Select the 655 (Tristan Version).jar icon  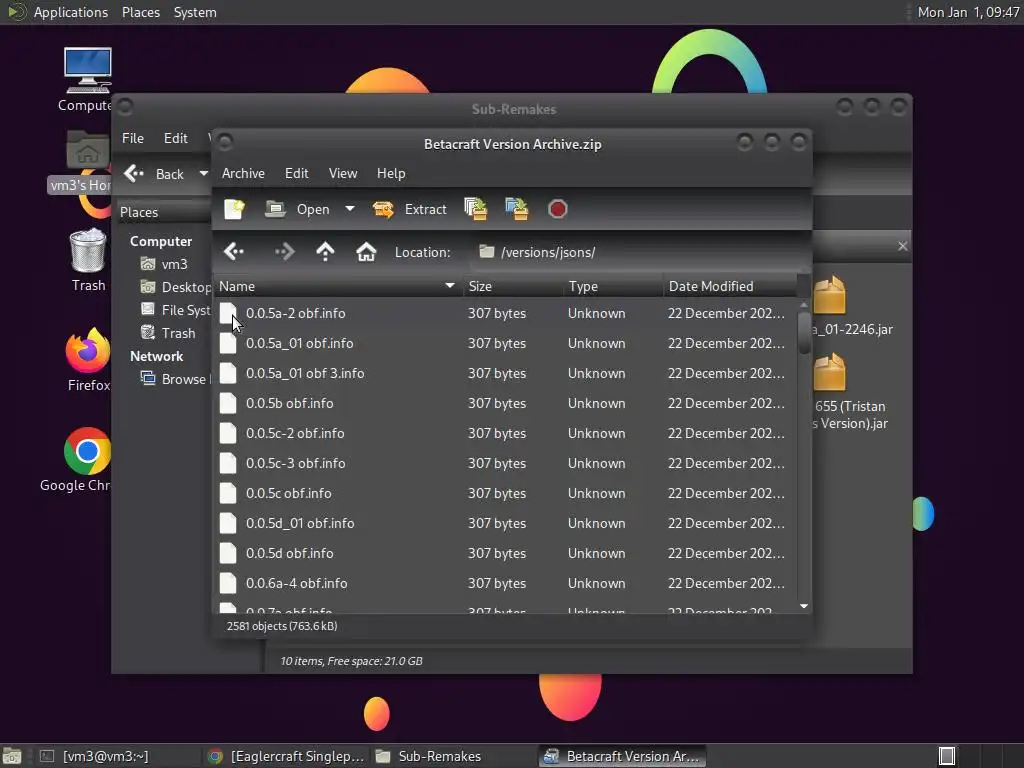pyautogui.click(x=831, y=372)
